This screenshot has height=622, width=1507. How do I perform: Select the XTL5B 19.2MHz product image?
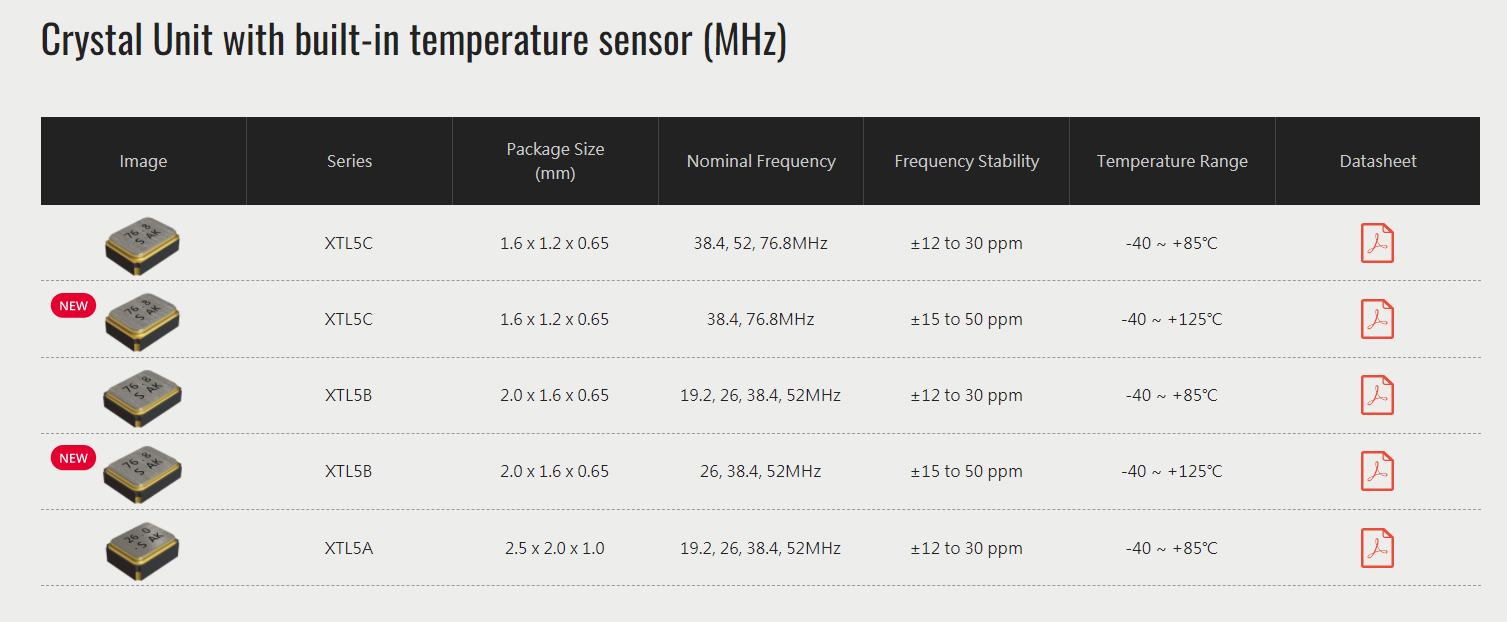142,397
